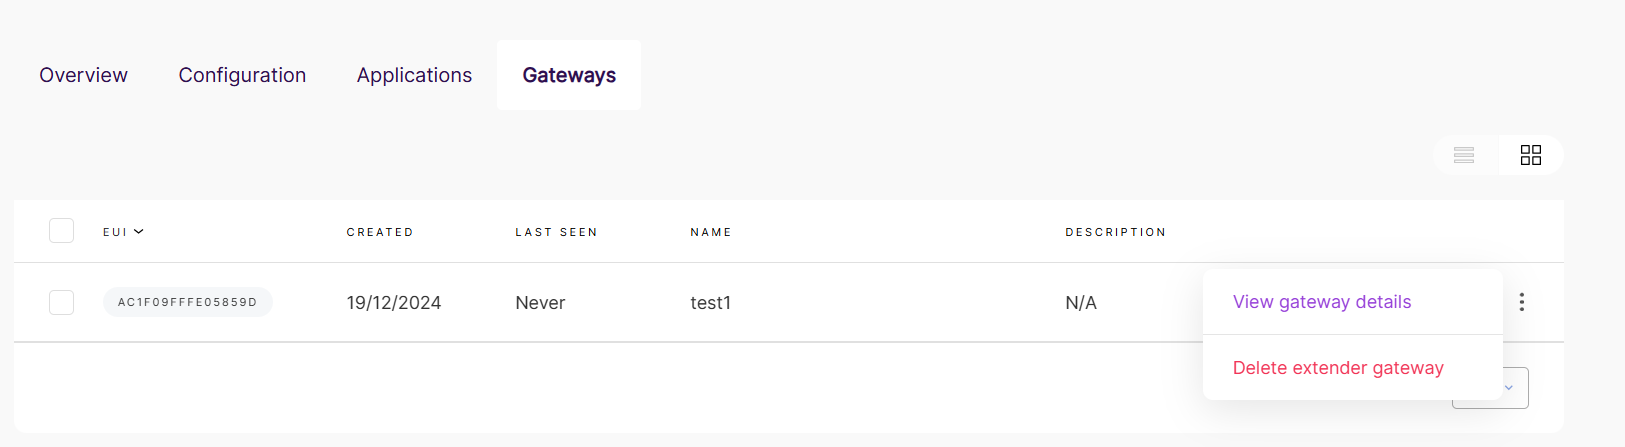Select the test1 gateway row checkbox
Screen dimensions: 1625x447
point(62,302)
